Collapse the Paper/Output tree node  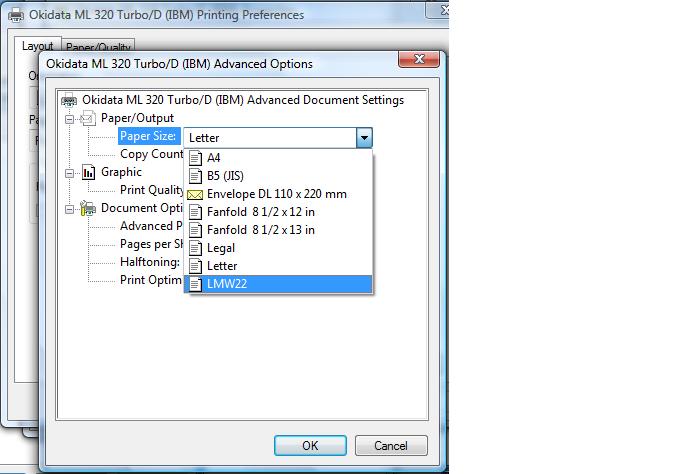pyautogui.click(x=70, y=118)
